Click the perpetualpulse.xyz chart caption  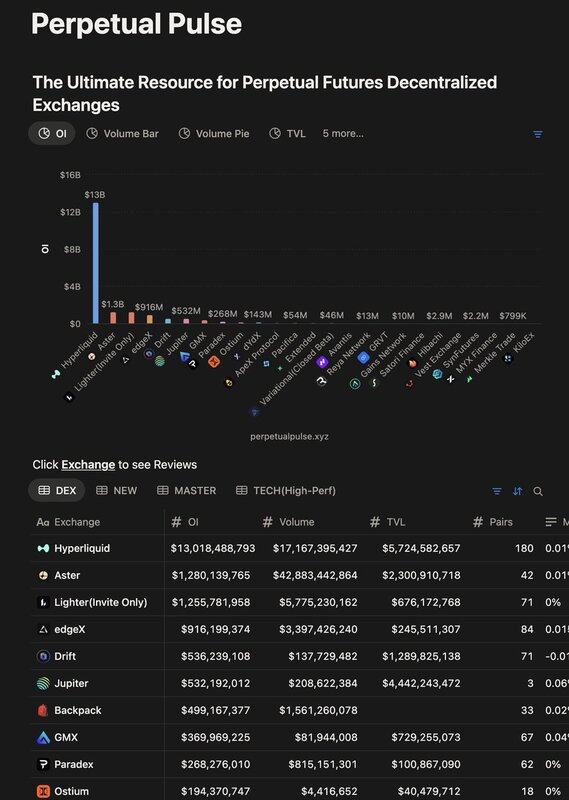click(289, 436)
